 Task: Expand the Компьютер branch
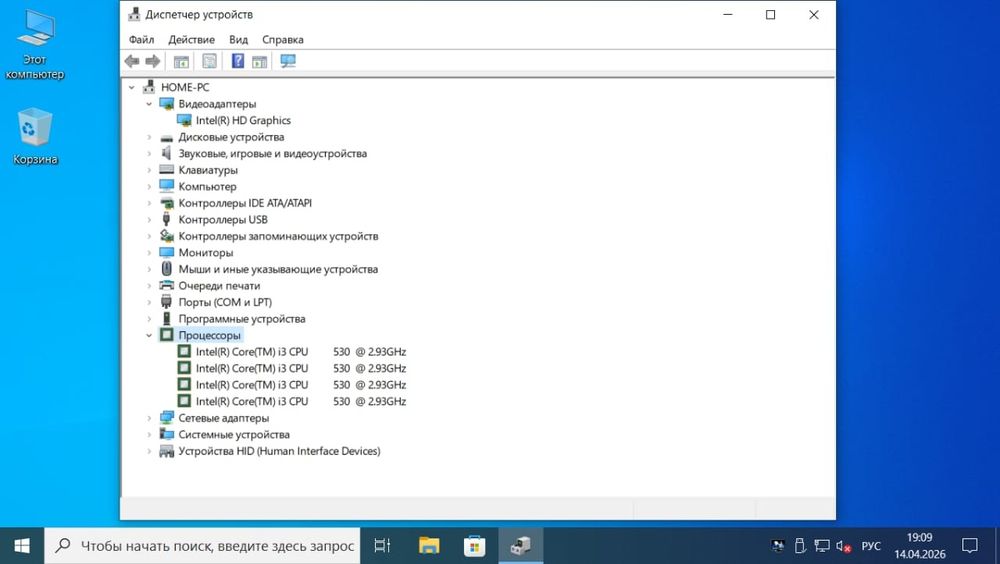click(x=149, y=187)
